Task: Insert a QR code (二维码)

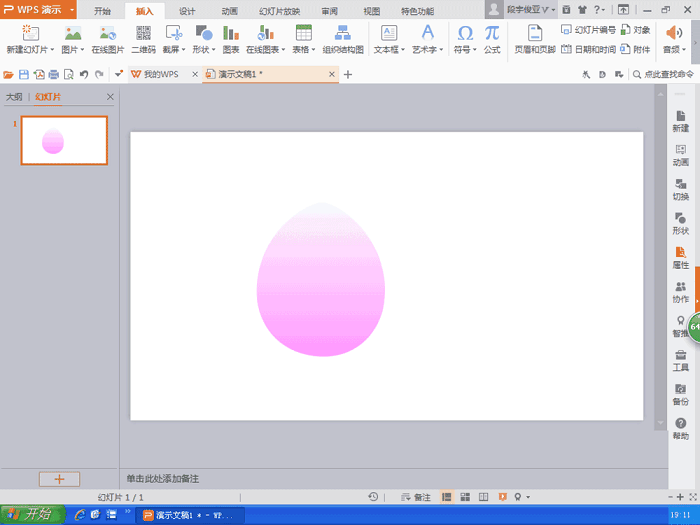Action: [143, 39]
